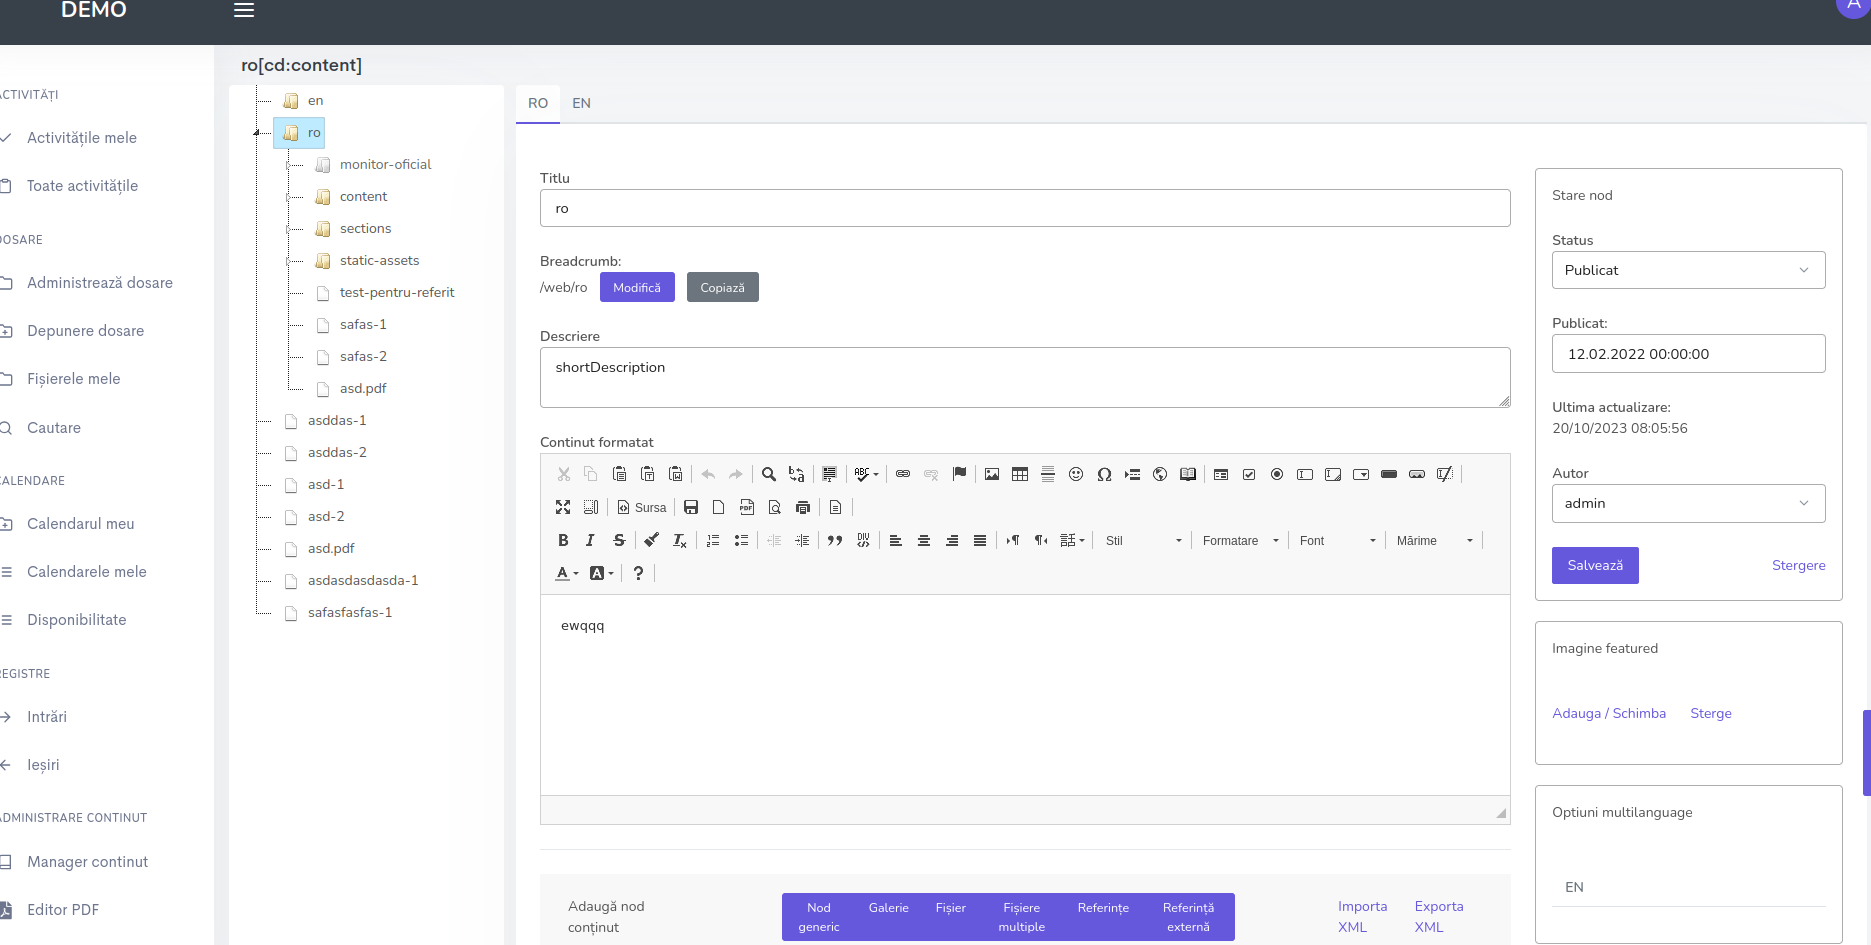Open the Status dropdown showing Publicat
Image resolution: width=1871 pixels, height=945 pixels.
tap(1687, 270)
